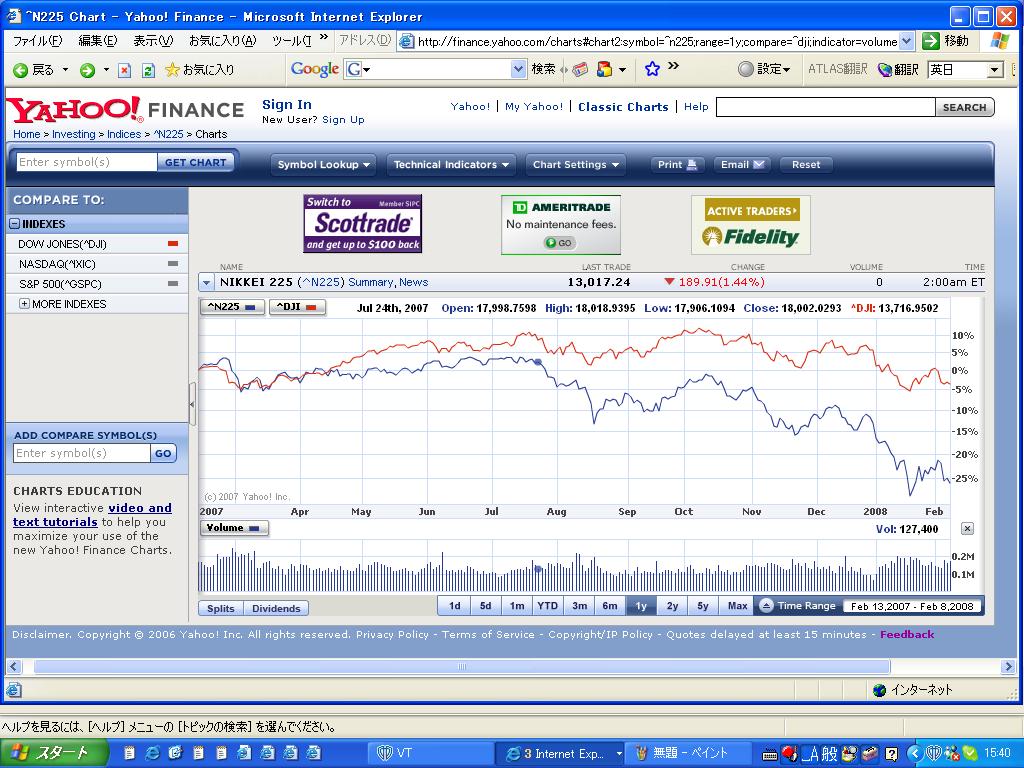Click the Reset chart button
Viewport: 1024px width, 768px height.
coord(806,165)
